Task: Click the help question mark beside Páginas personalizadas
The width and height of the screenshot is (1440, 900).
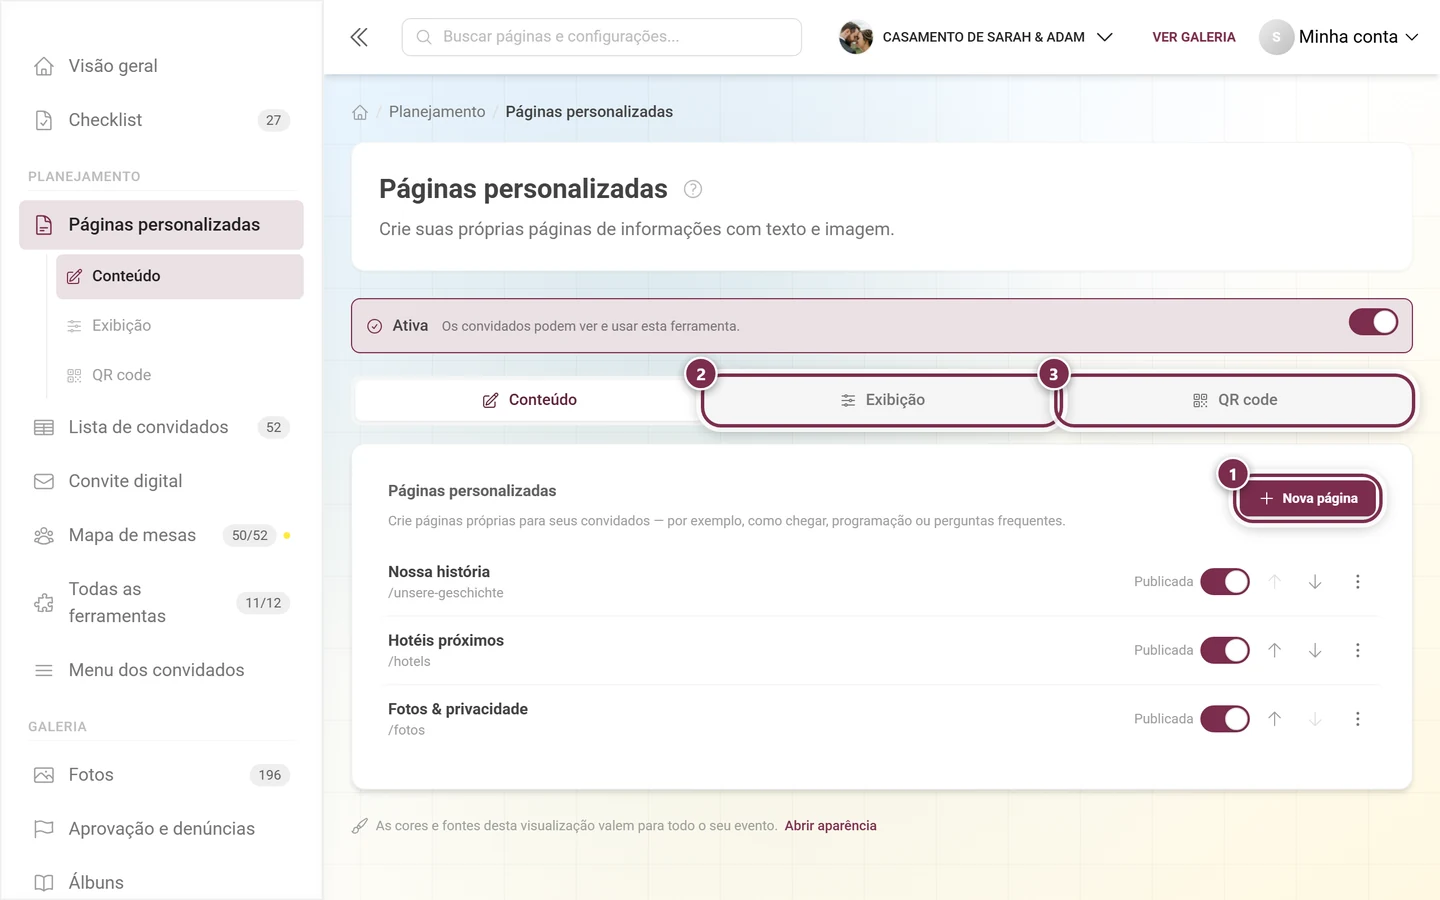Action: [x=693, y=189]
